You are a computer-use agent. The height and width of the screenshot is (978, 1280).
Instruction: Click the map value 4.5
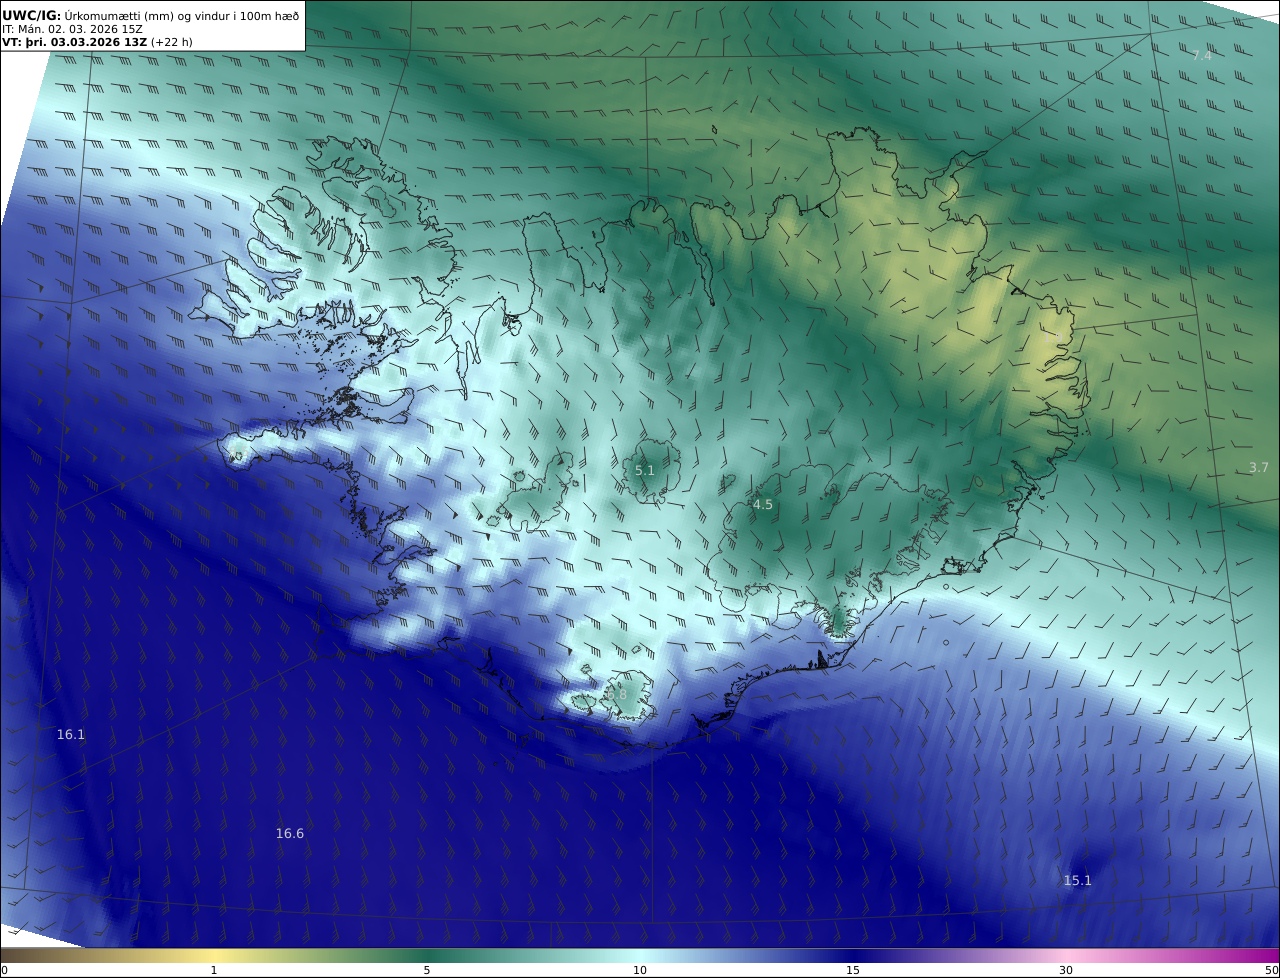pos(763,505)
